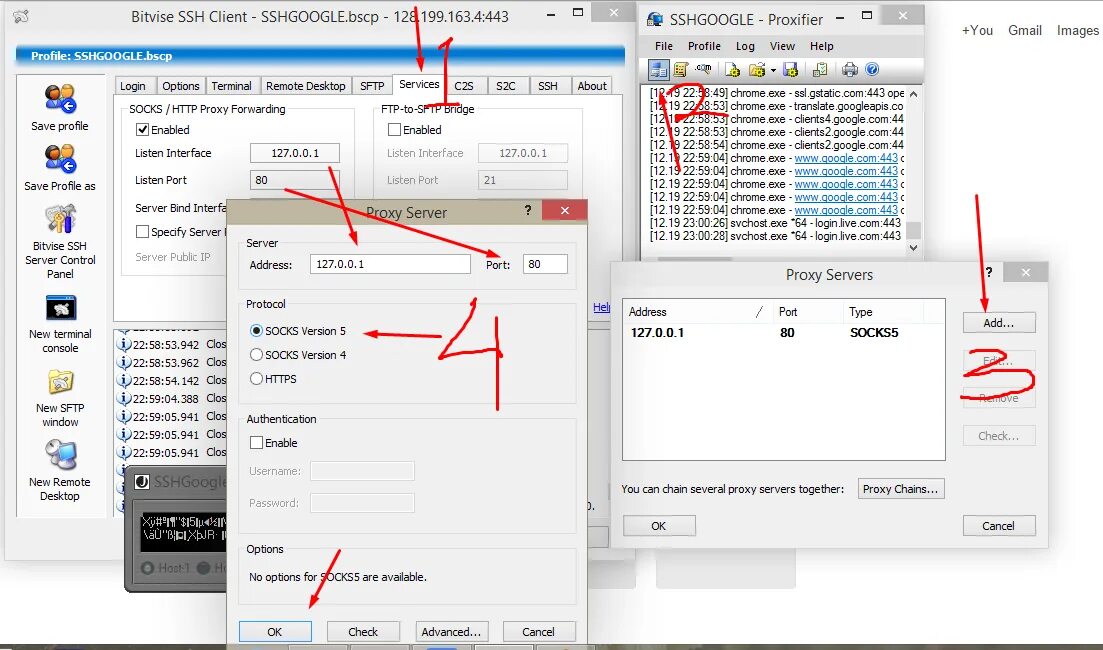Switch to the Login tab in Bitvise

(133, 86)
